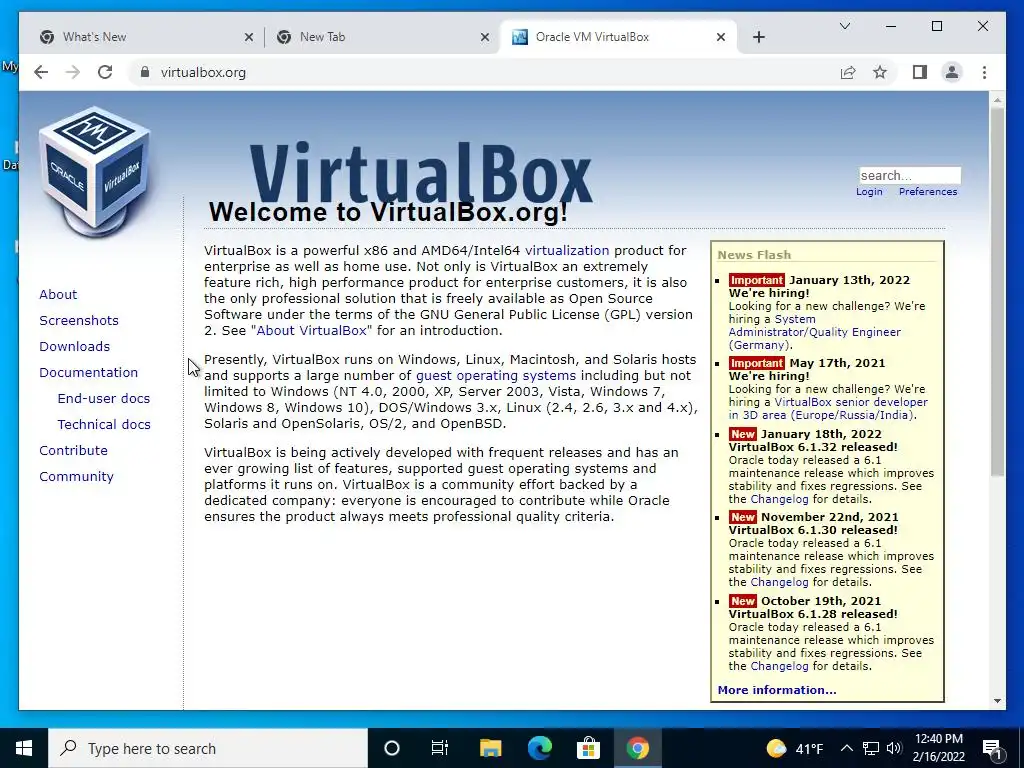Click the Login link
The width and height of the screenshot is (1024, 768).
869,191
